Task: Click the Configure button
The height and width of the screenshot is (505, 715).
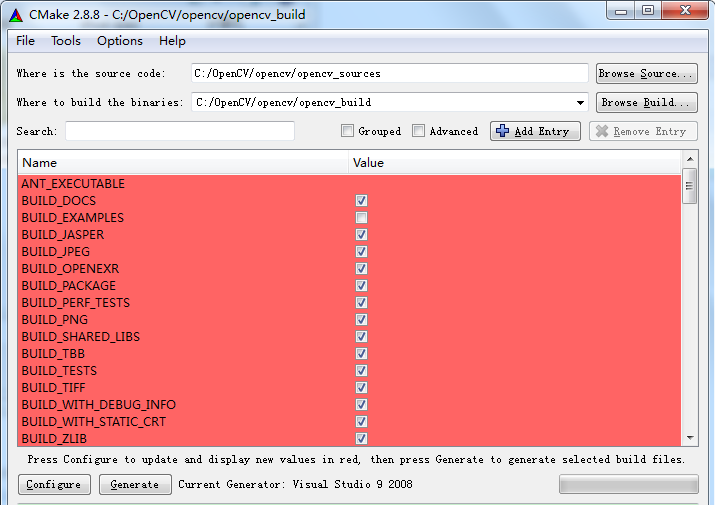Action: [x=54, y=484]
